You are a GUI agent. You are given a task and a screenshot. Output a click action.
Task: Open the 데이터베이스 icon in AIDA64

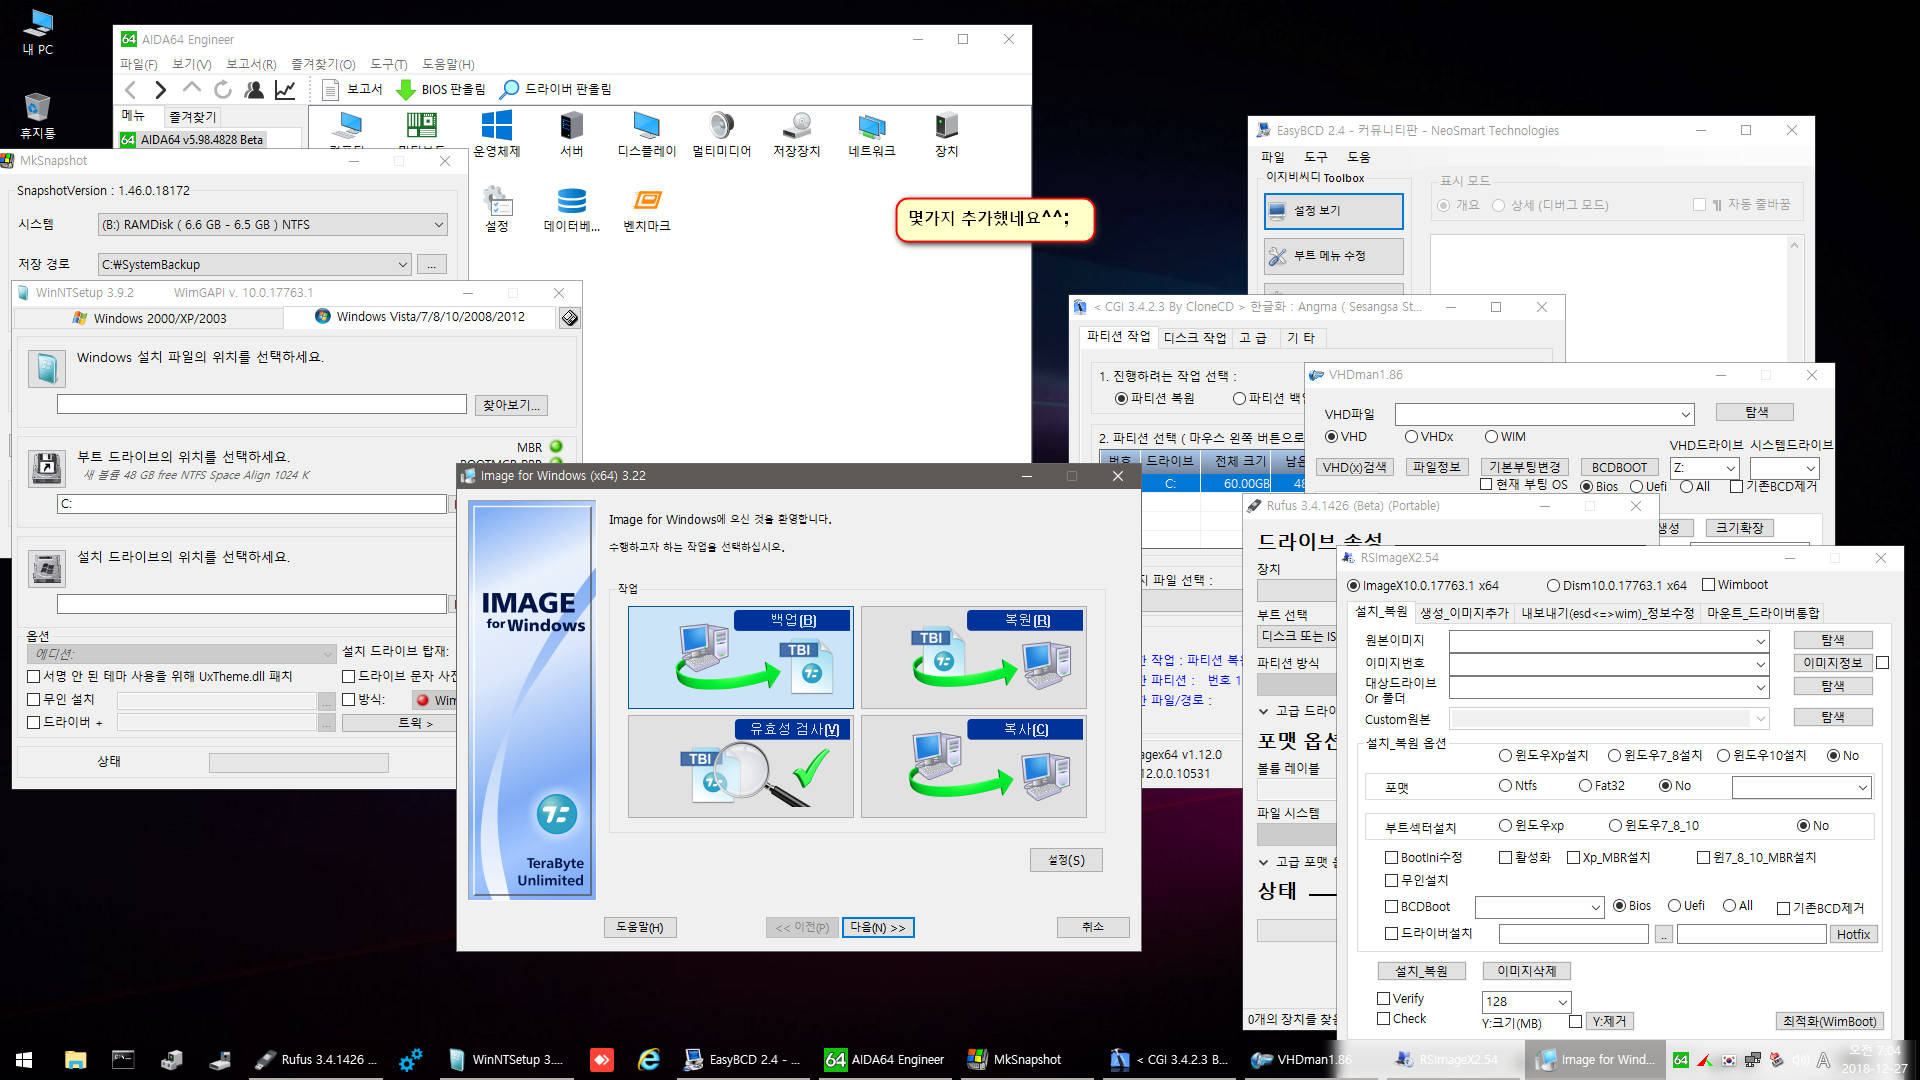pyautogui.click(x=571, y=209)
